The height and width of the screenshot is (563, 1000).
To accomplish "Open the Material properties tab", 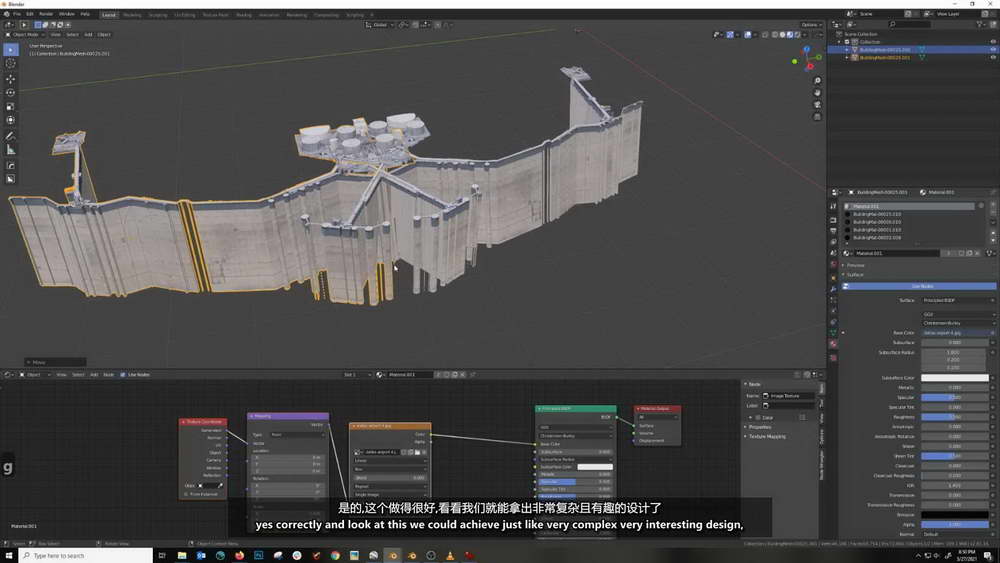I will [x=833, y=344].
